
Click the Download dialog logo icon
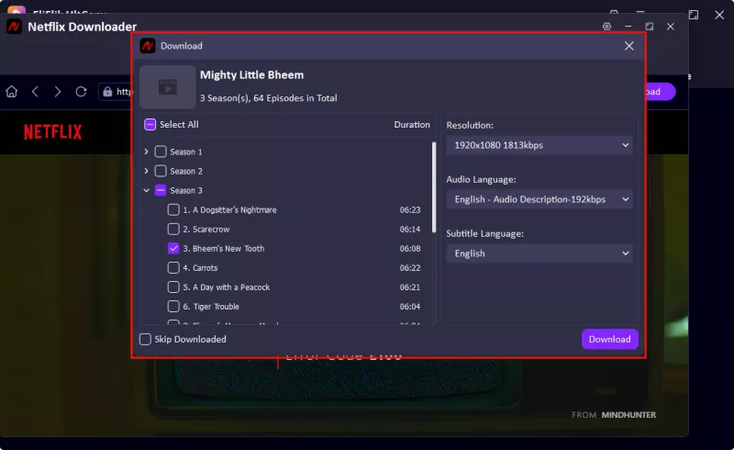(147, 46)
